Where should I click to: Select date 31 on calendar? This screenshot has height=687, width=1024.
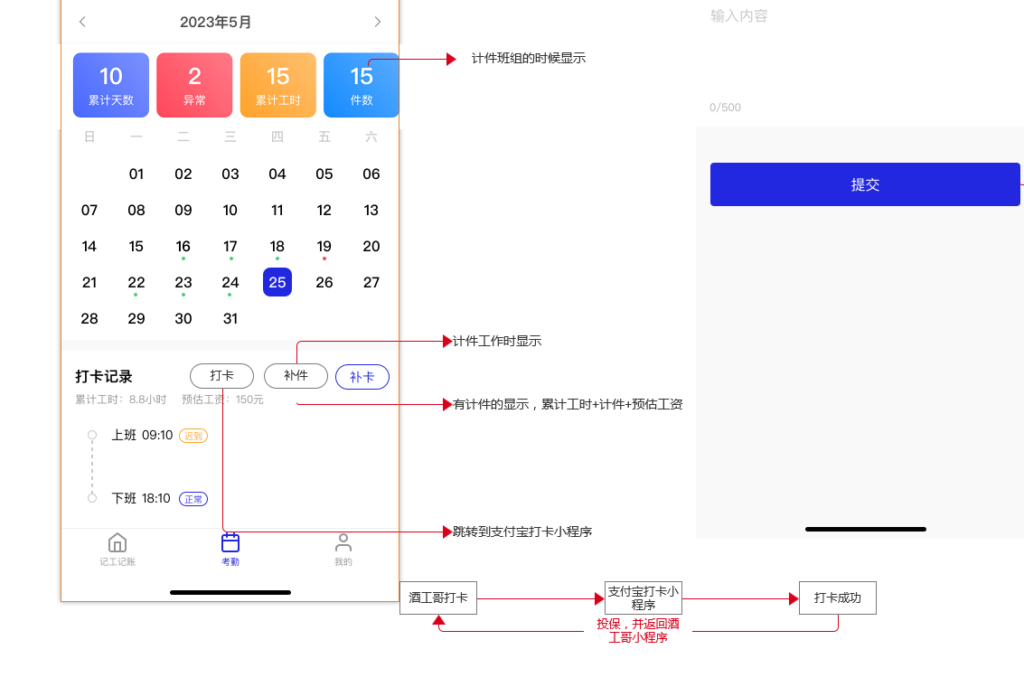tap(231, 319)
